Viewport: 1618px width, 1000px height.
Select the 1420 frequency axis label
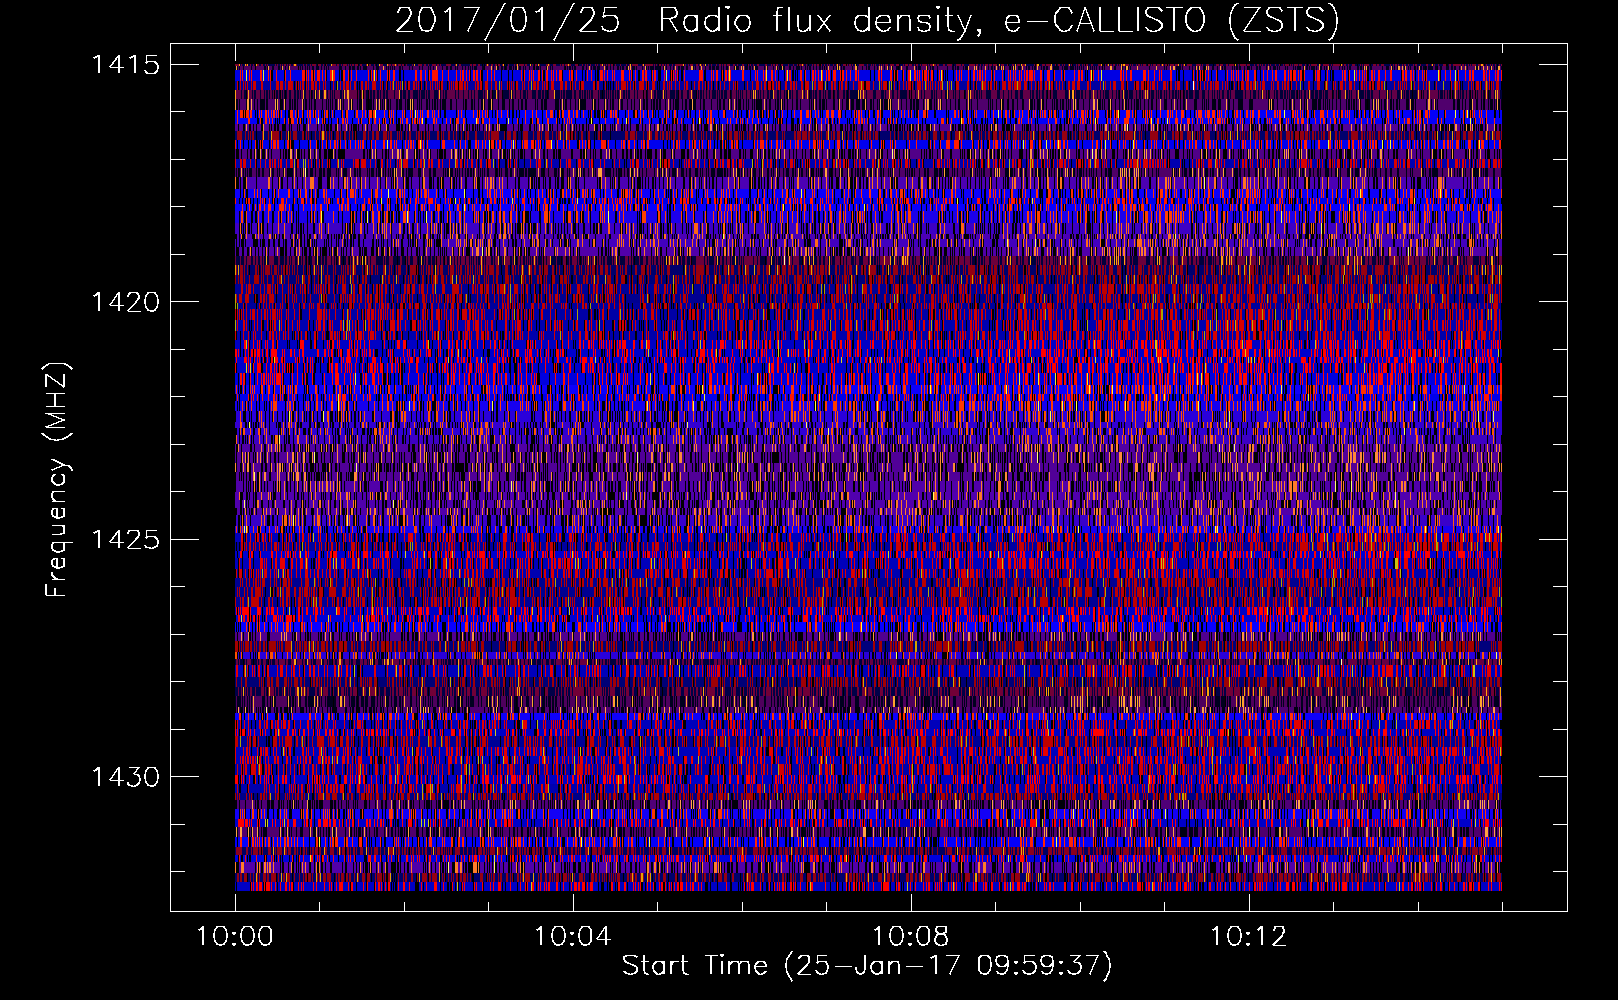[x=125, y=302]
